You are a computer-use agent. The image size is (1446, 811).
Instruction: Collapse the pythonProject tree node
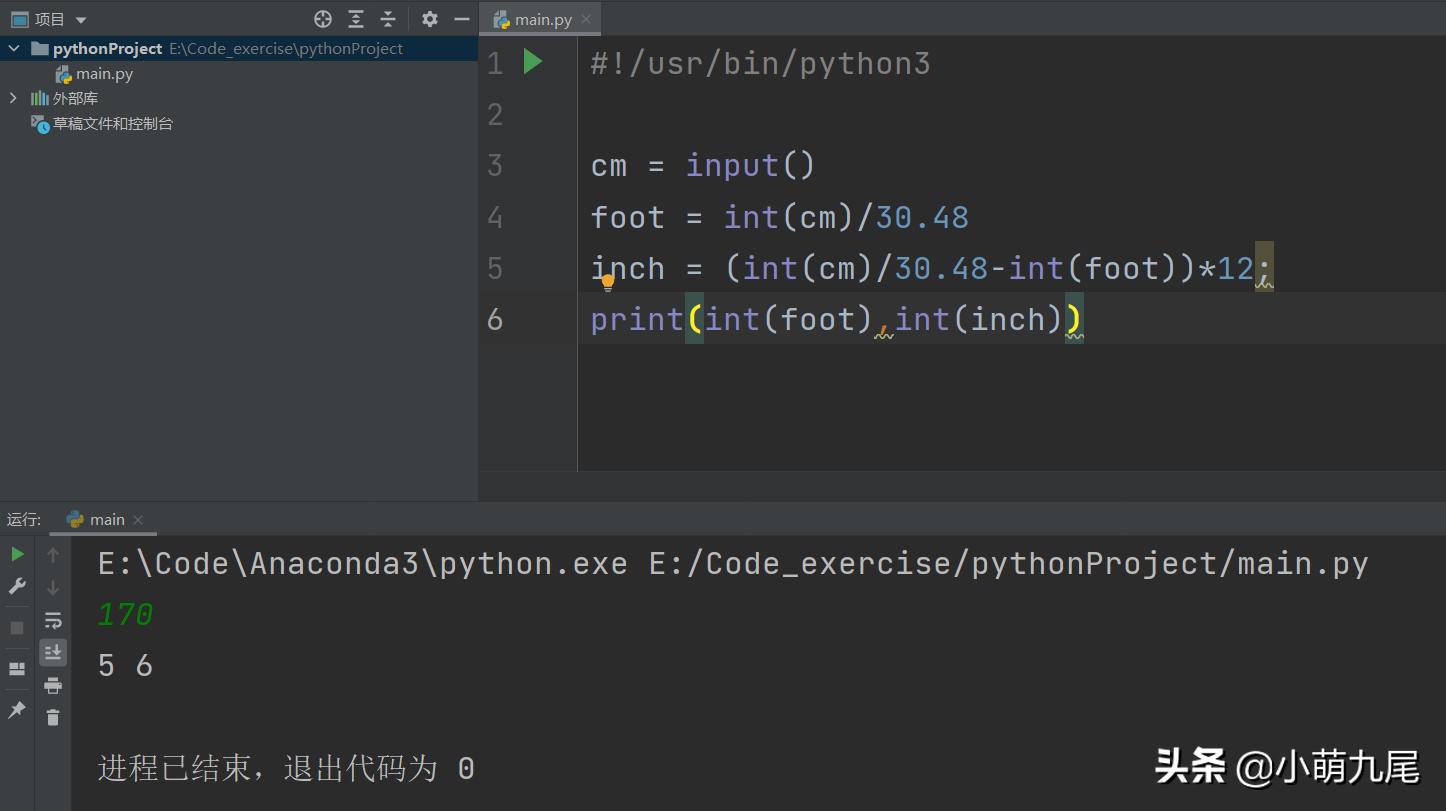click(x=15, y=47)
